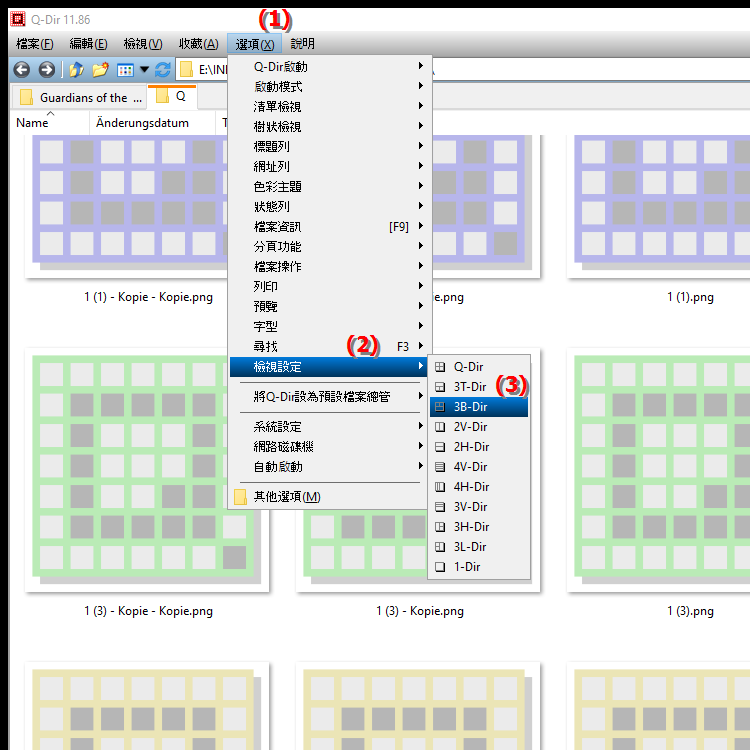
Task: Expand the 啟動模式 submenu
Action: pos(329,87)
